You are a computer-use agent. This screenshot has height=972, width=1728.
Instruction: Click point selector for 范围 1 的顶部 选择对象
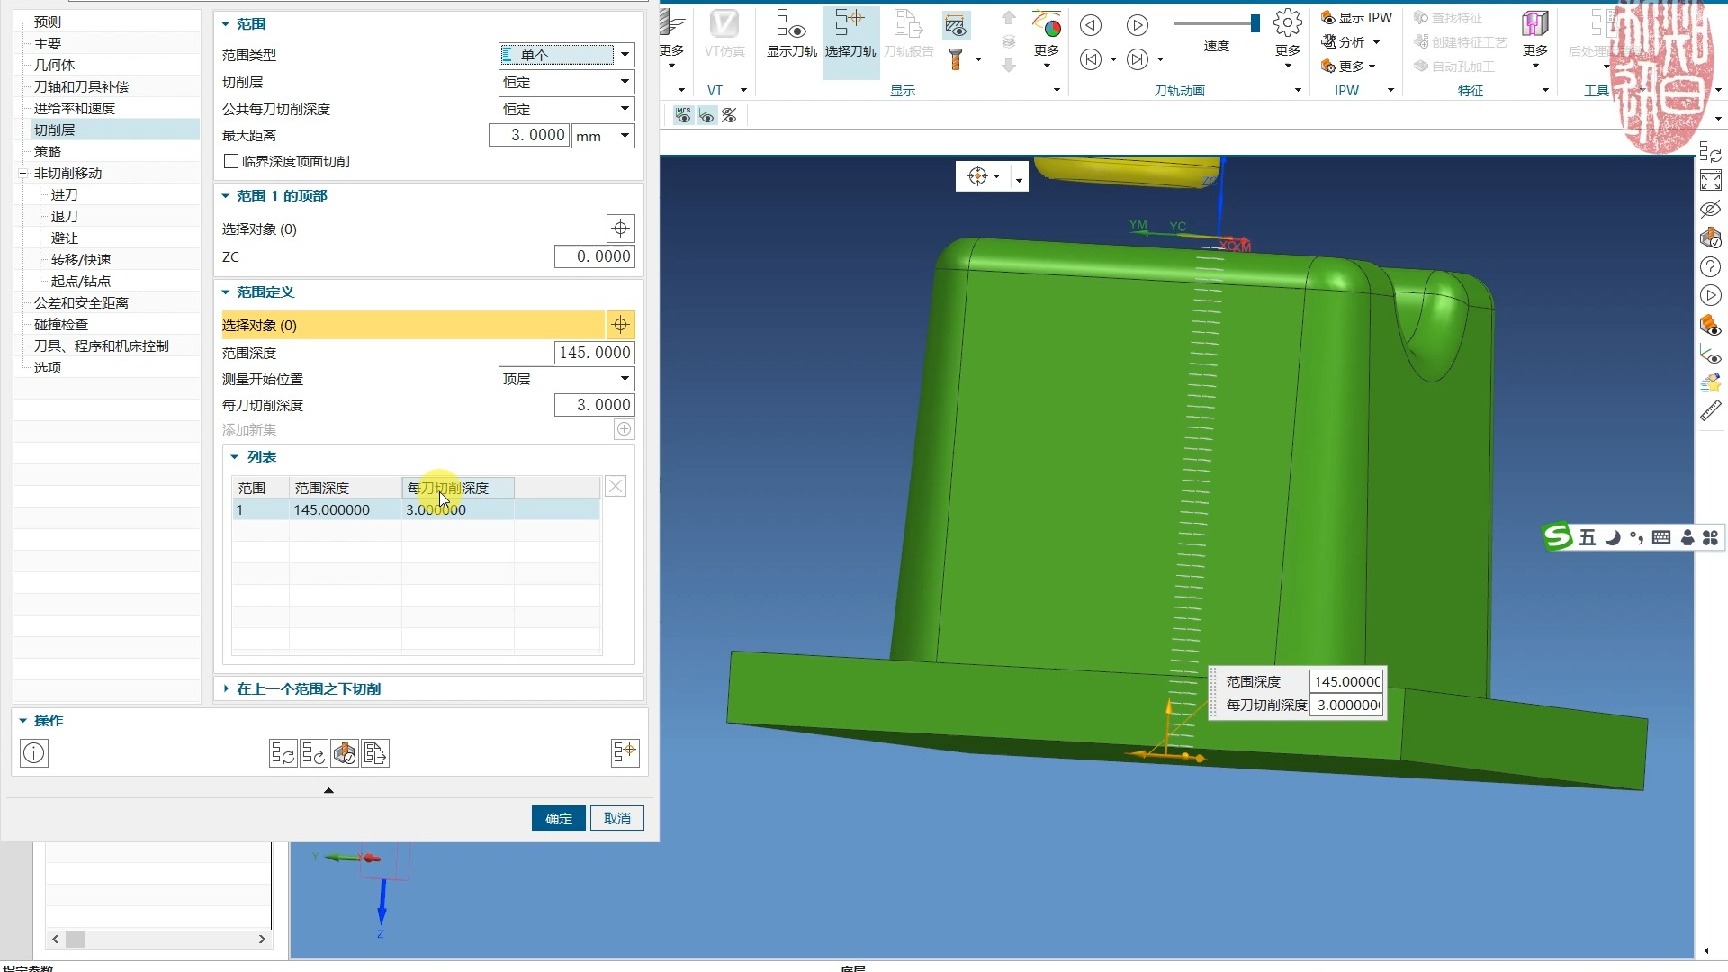[x=621, y=228]
